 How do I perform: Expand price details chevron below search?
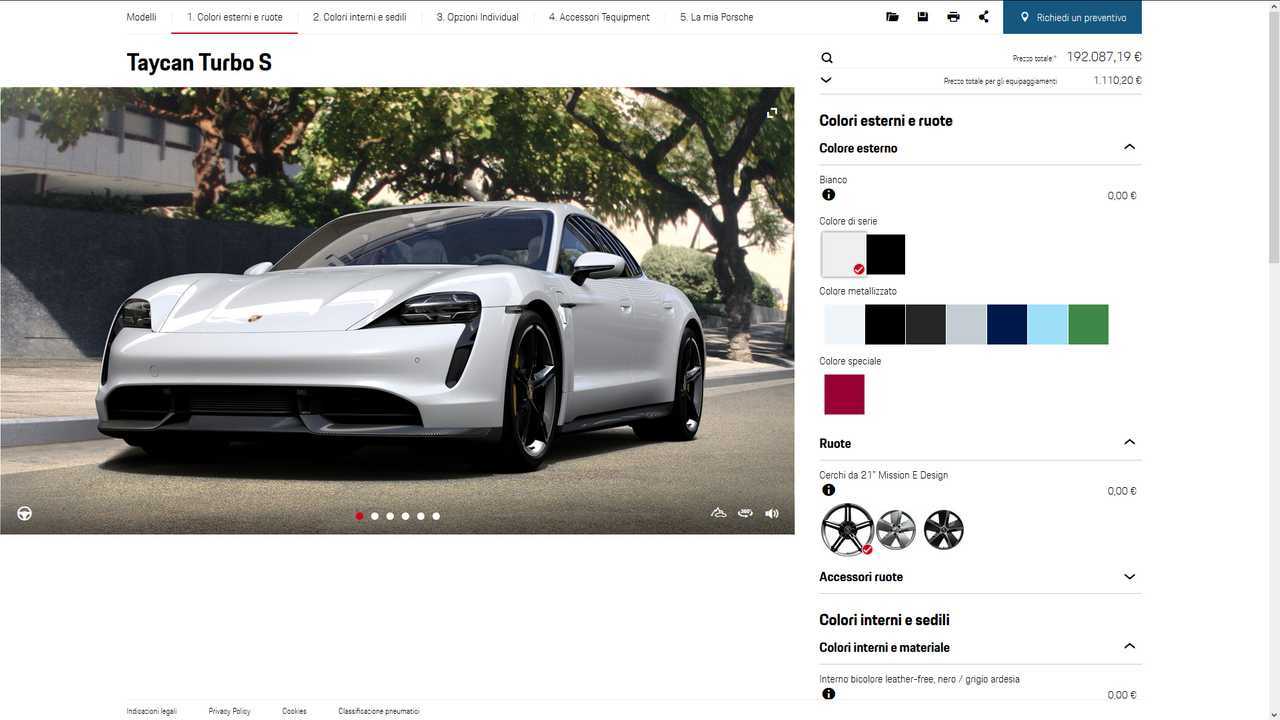coord(826,80)
